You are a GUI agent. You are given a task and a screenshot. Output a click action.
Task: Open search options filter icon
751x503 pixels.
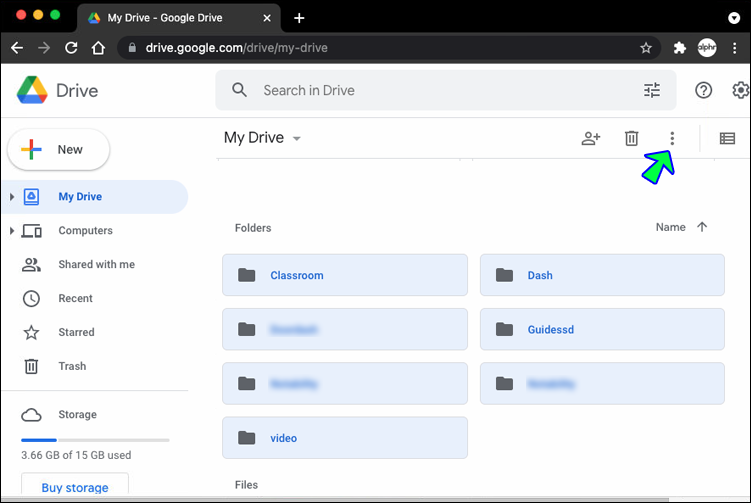pyautogui.click(x=652, y=90)
